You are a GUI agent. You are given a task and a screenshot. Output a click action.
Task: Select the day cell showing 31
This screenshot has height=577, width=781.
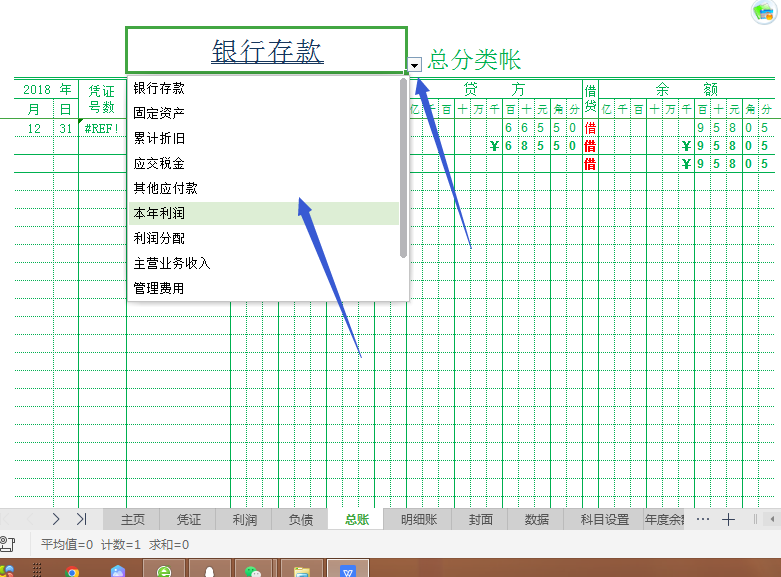[x=66, y=128]
